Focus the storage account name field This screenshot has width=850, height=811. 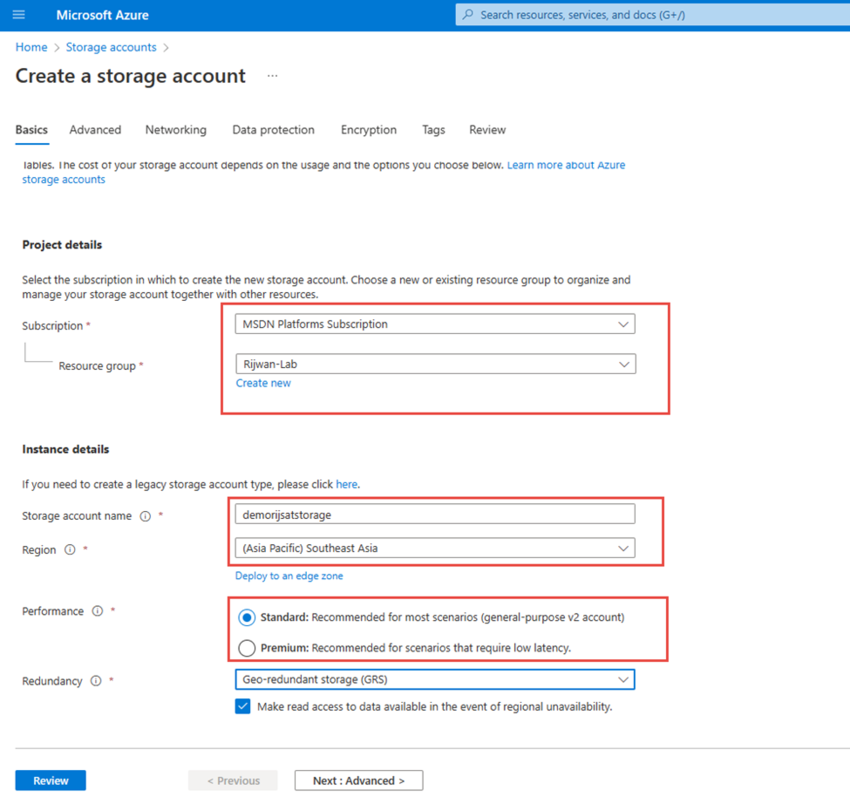pos(435,514)
